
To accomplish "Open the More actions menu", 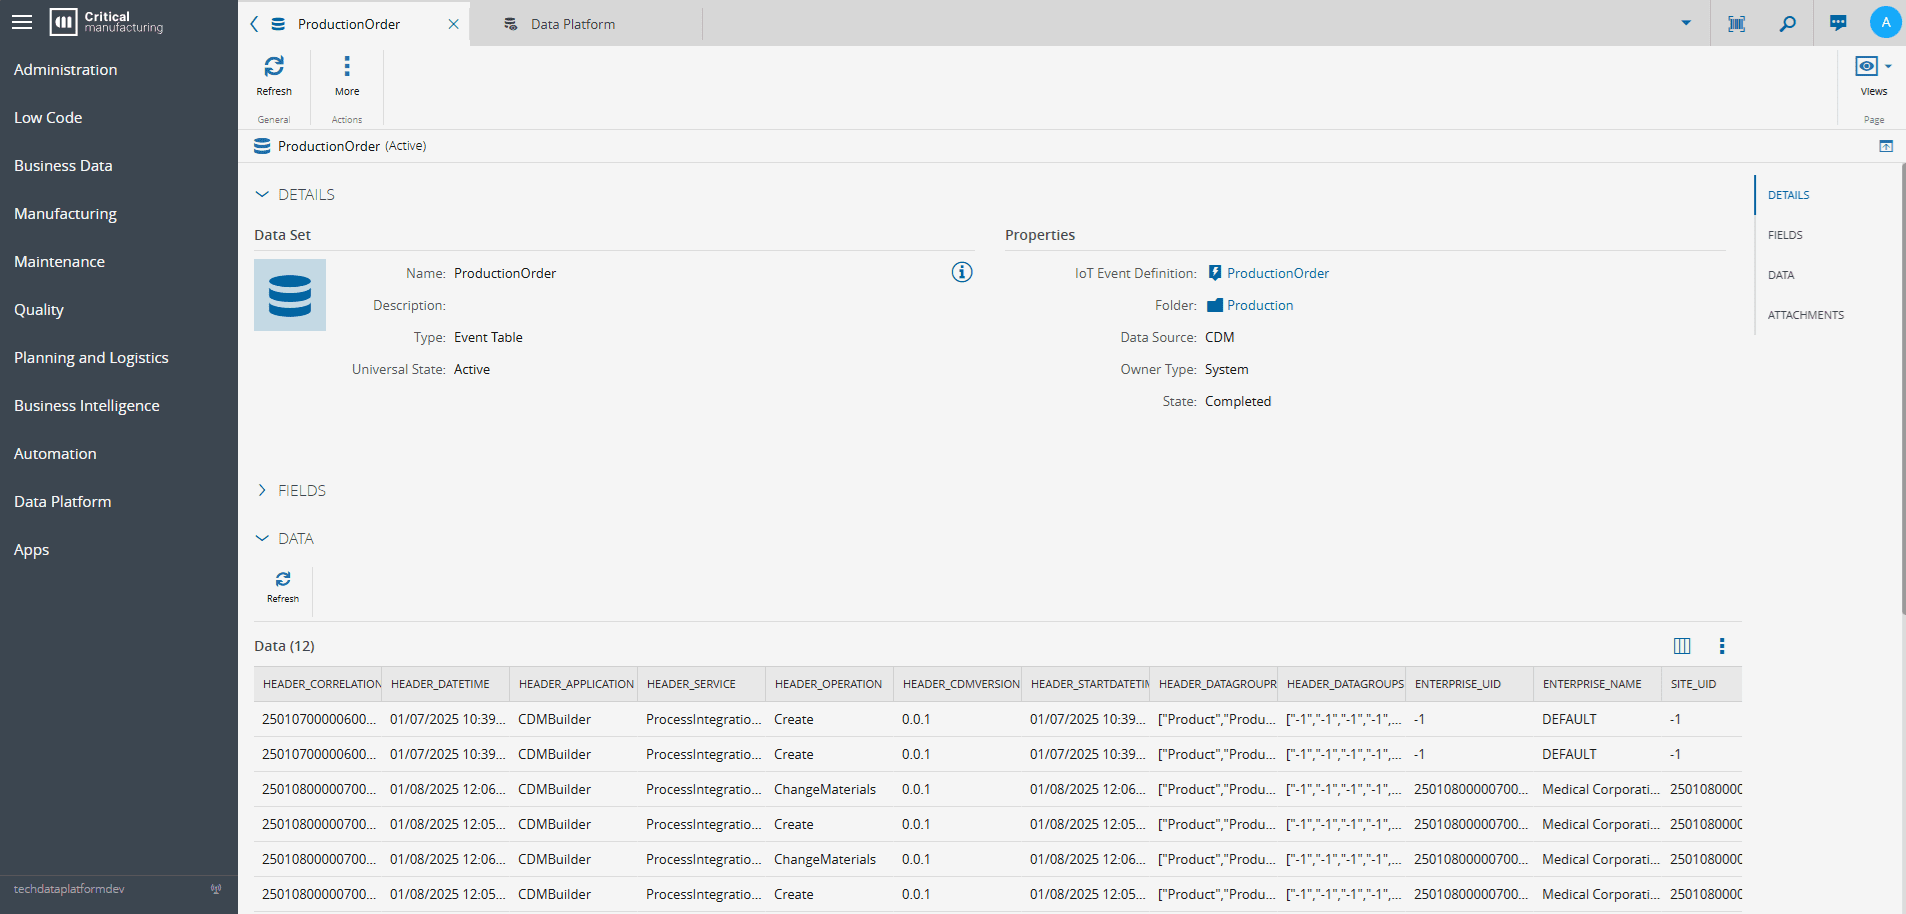I will (347, 67).
